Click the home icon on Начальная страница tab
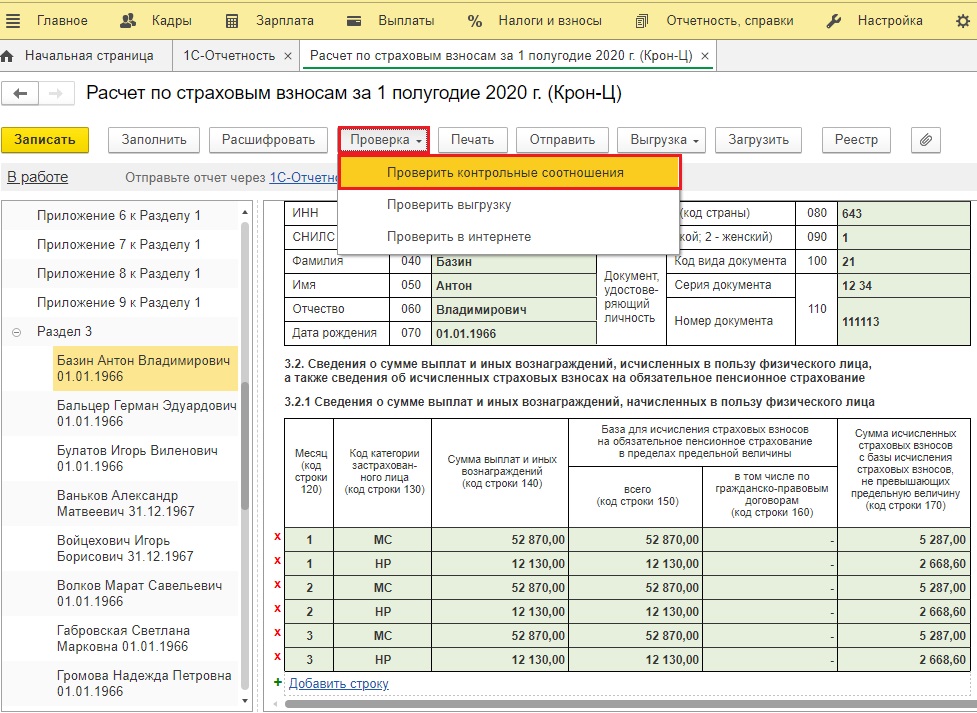 point(8,56)
